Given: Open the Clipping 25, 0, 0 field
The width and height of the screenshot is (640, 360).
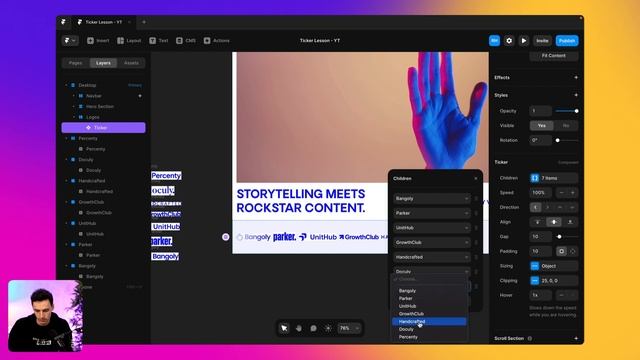Looking at the screenshot, I should (554, 281).
